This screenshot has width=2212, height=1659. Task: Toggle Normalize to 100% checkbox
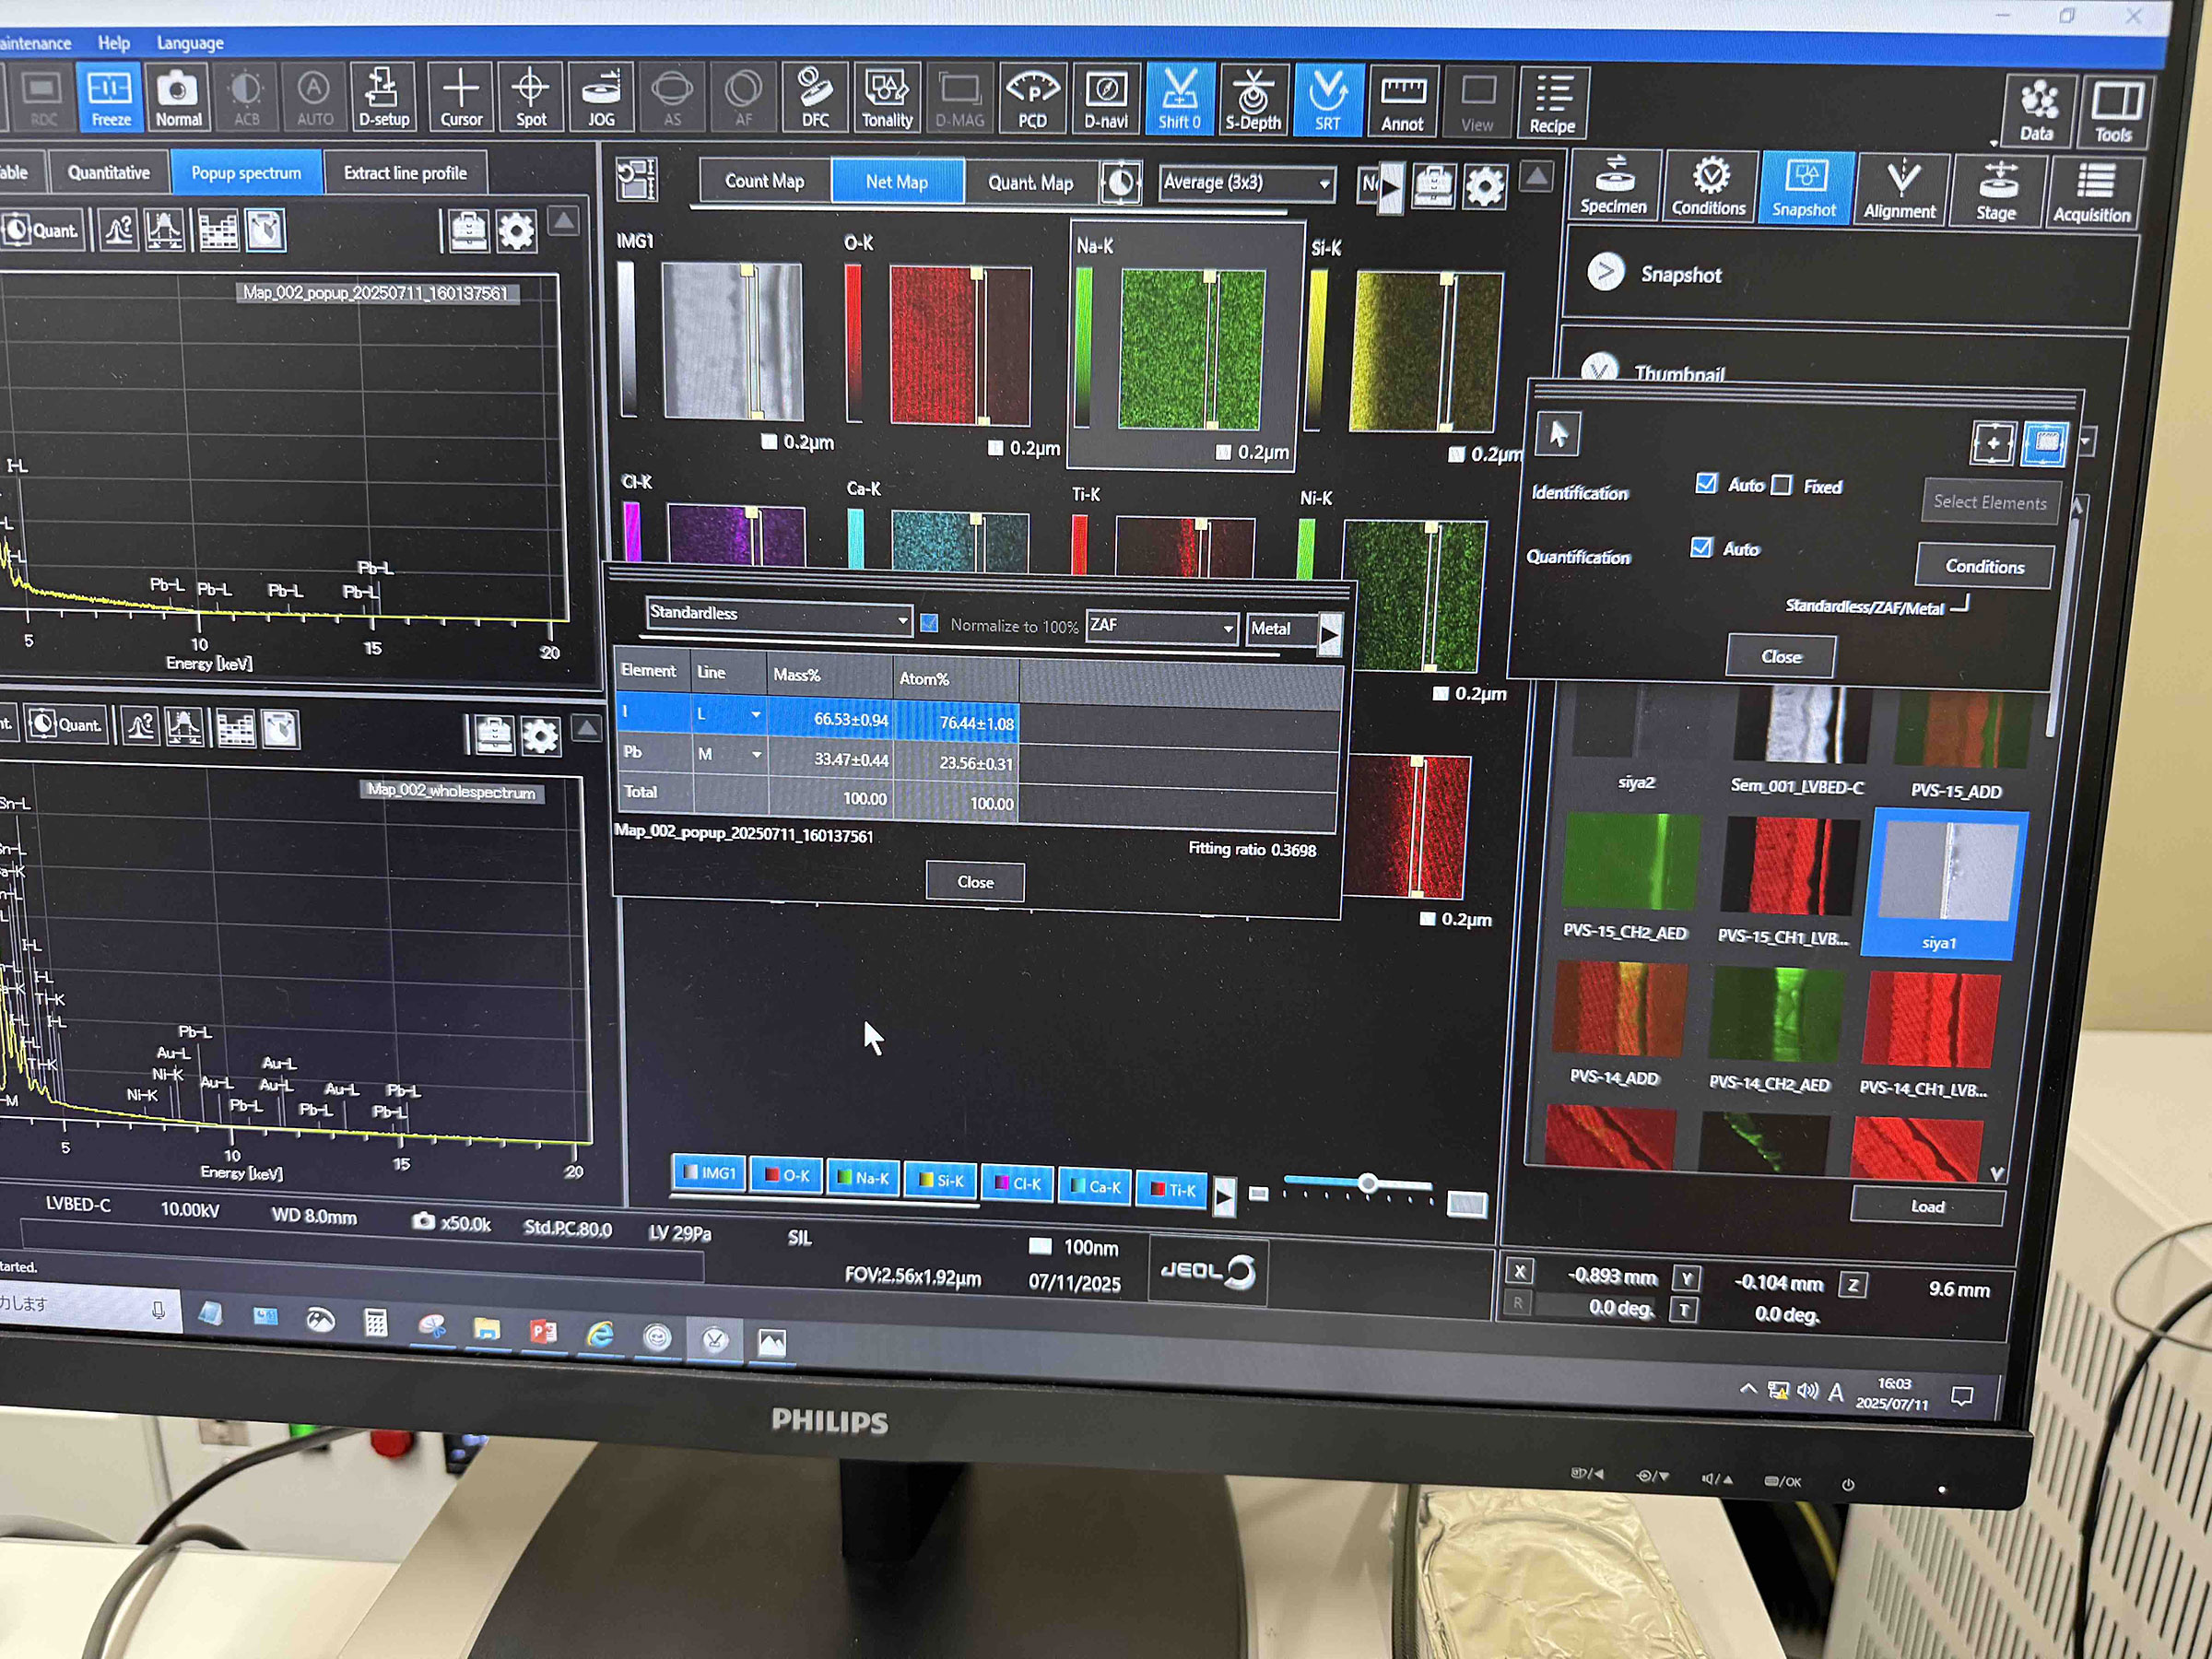click(x=929, y=624)
